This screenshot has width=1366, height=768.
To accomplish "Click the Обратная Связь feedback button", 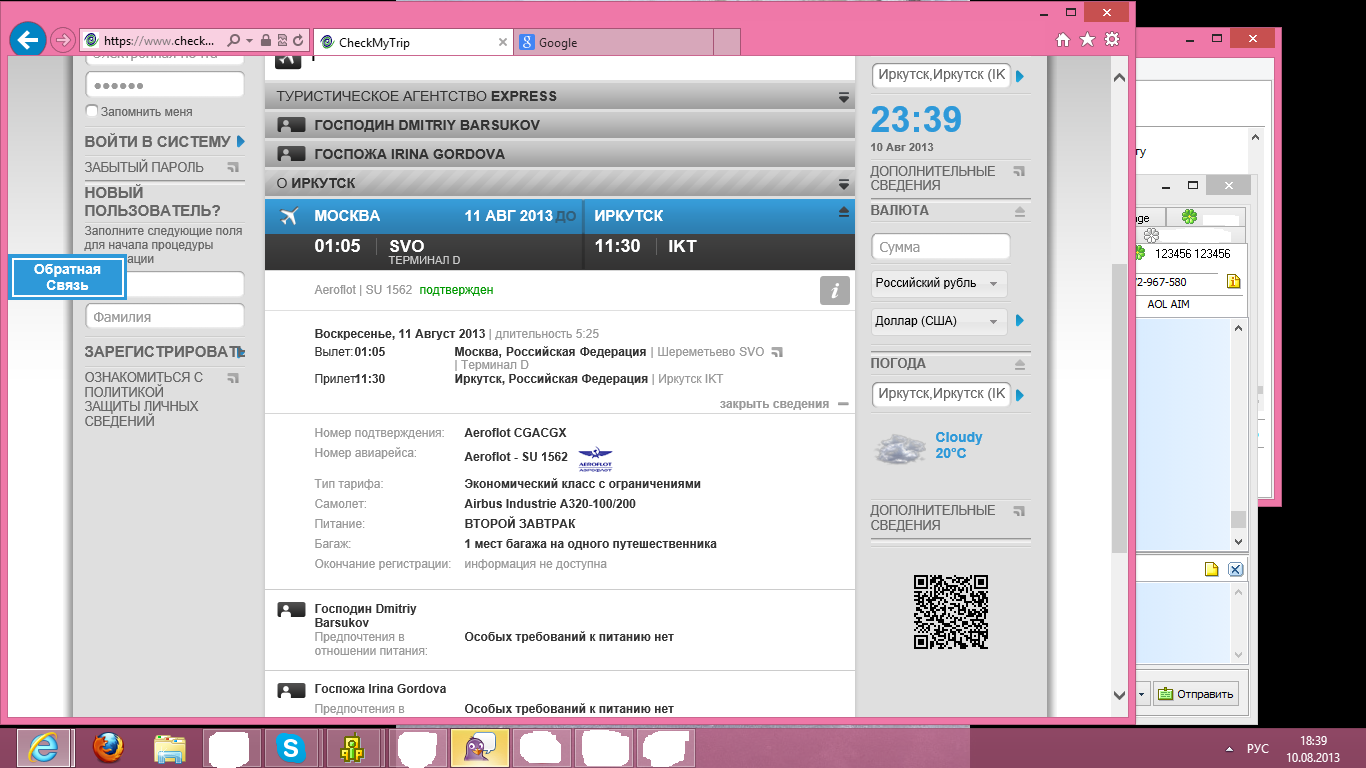I will tap(67, 277).
